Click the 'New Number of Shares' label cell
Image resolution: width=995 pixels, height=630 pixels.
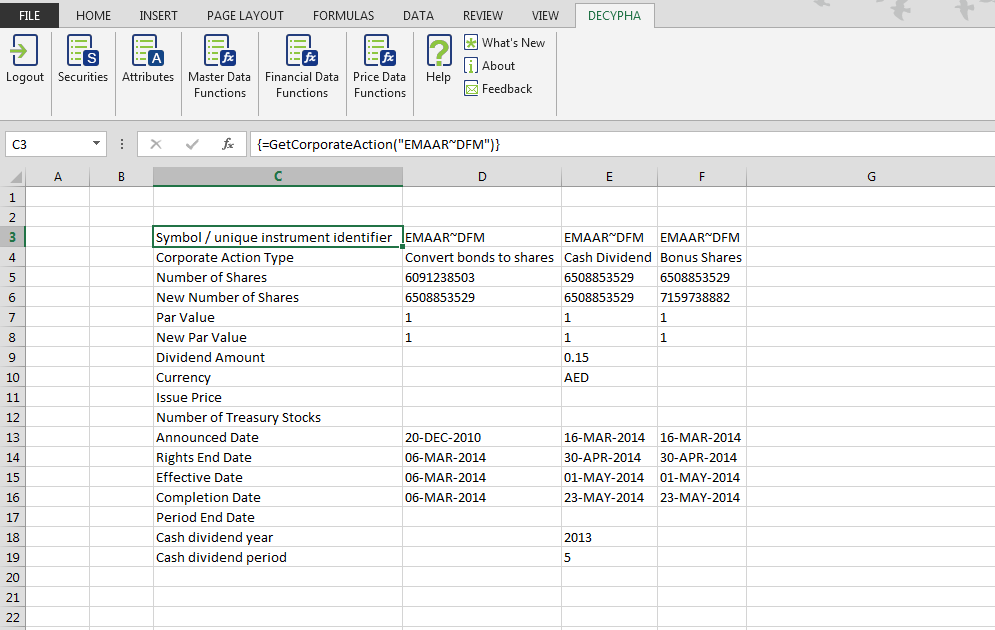278,298
